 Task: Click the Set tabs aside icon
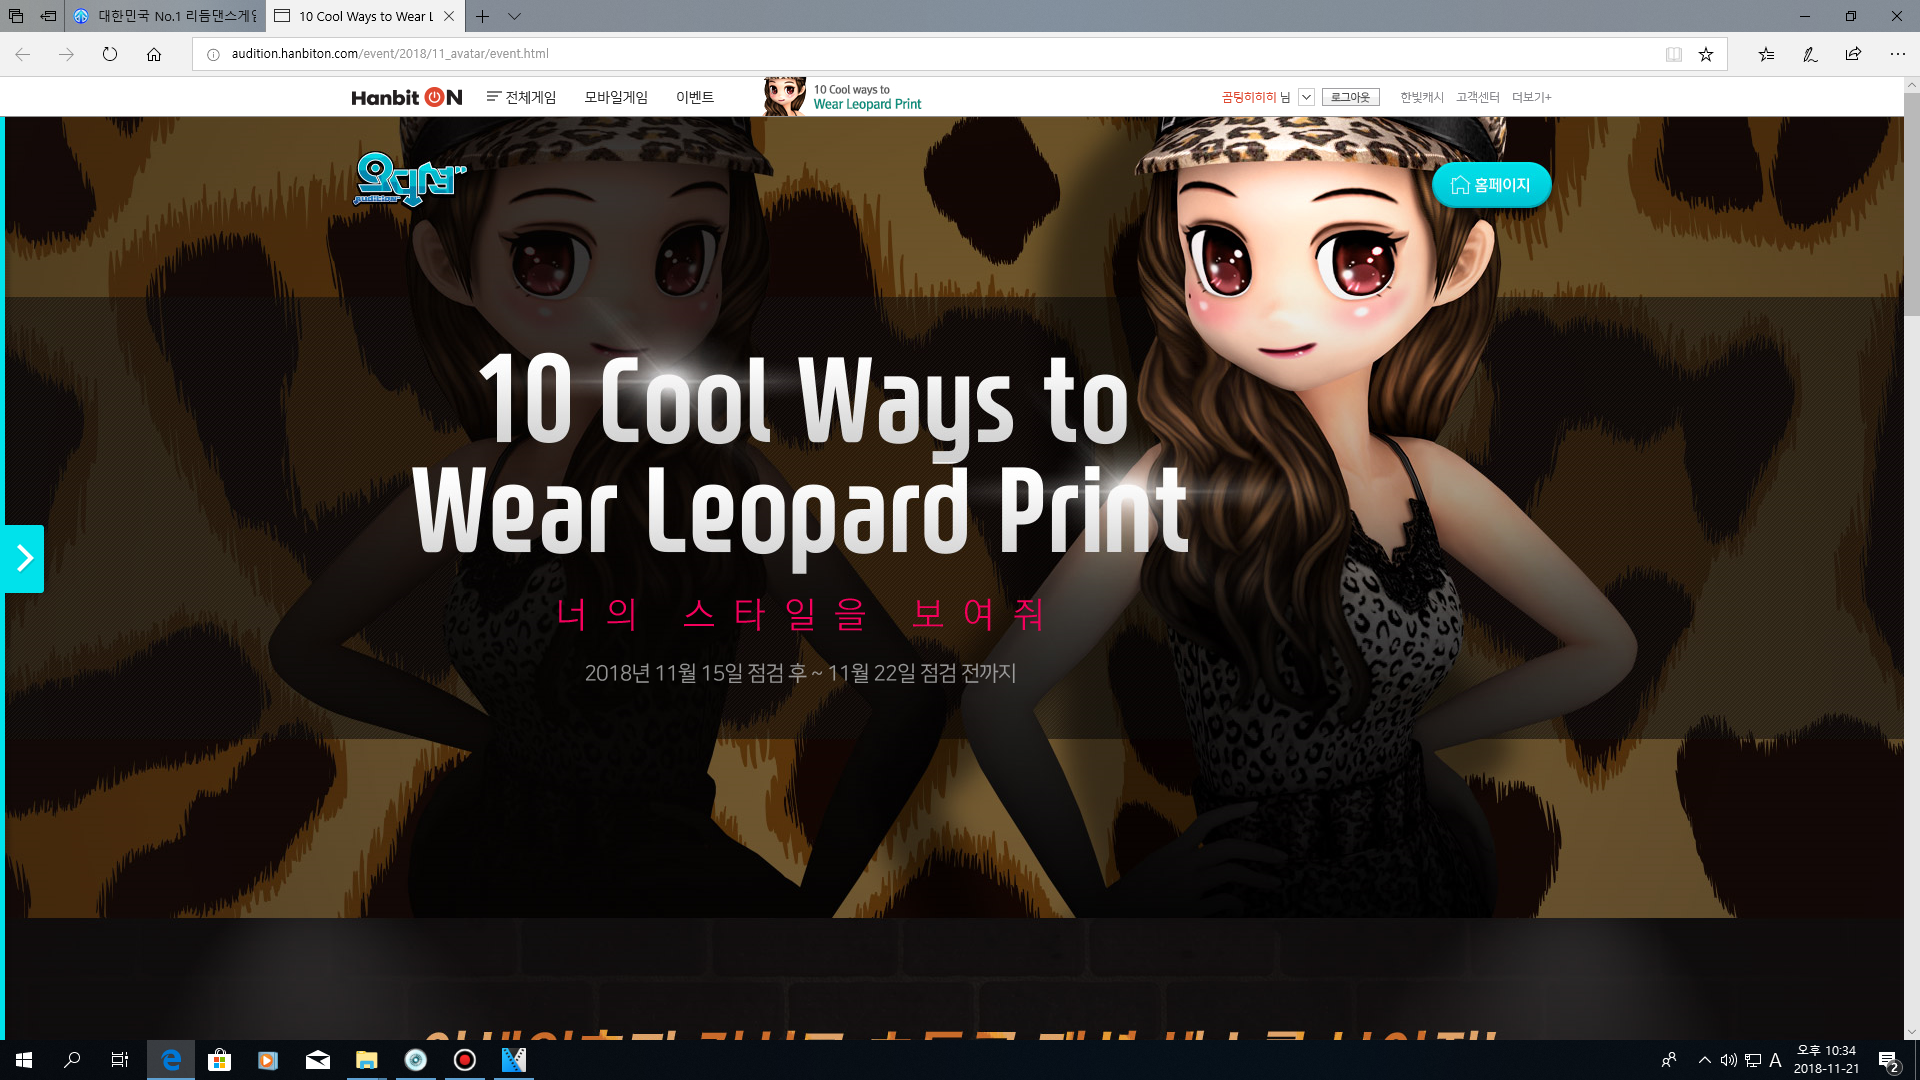pos(48,16)
